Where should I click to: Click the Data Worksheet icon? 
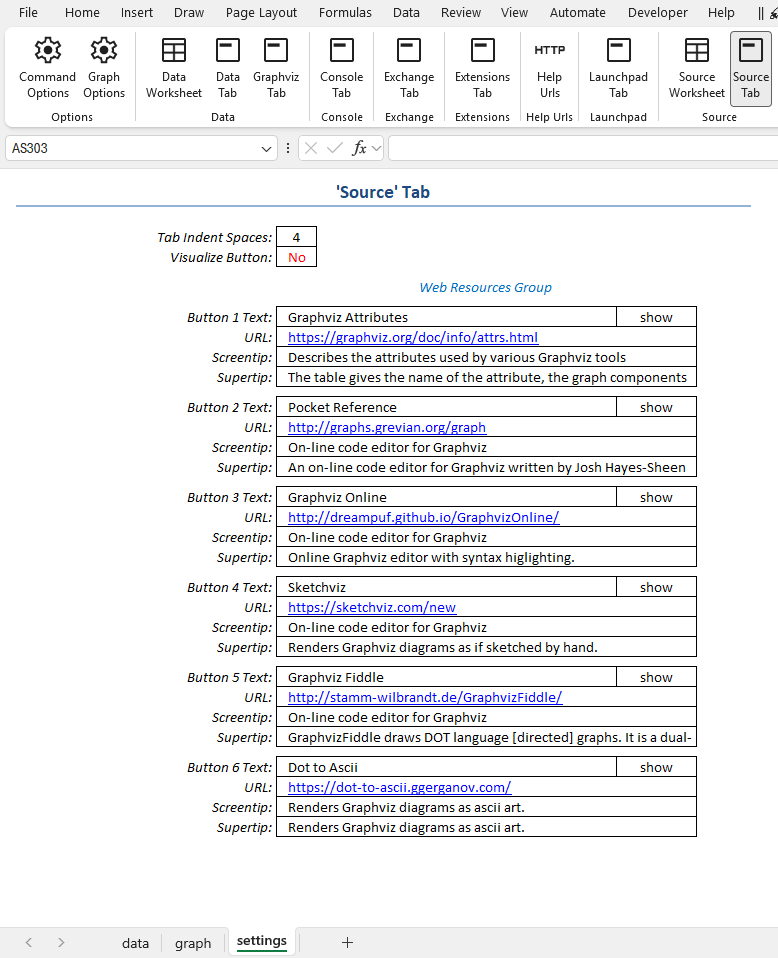pos(174,50)
